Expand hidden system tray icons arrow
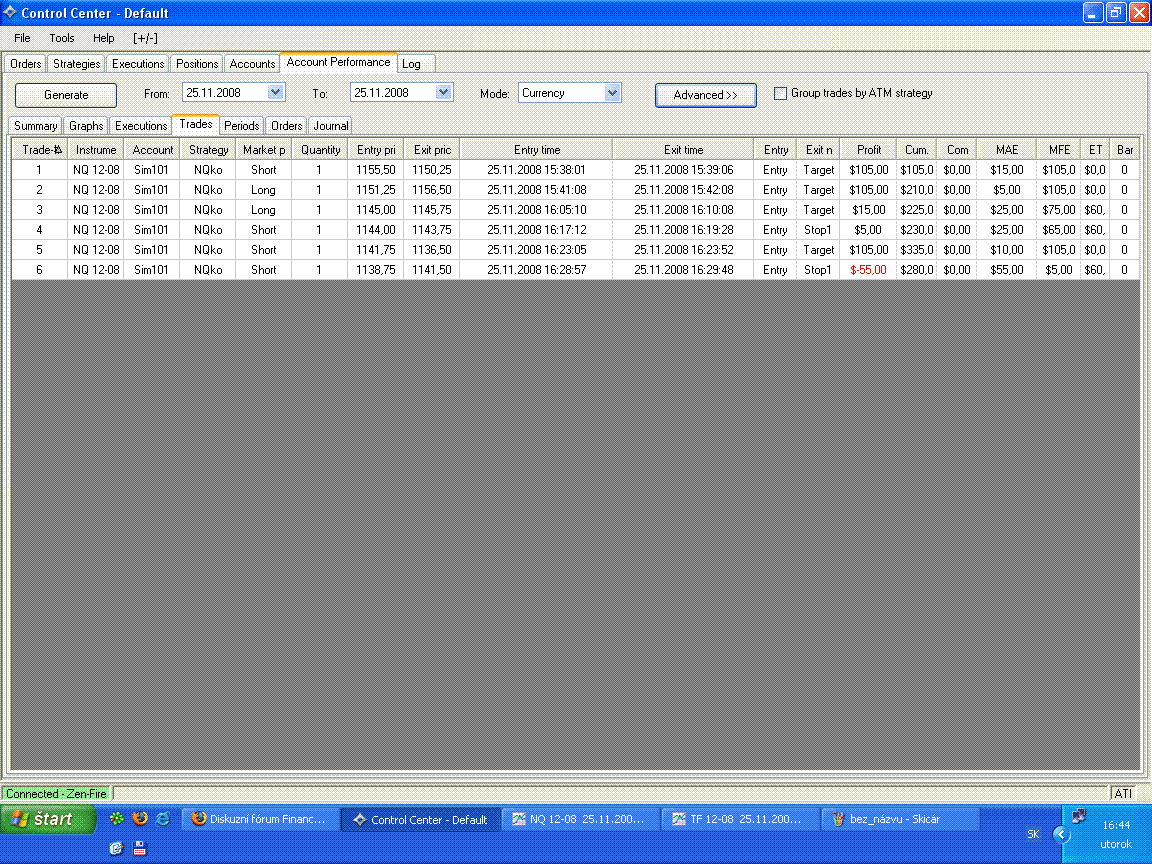Screen dimensions: 1152x864 pos(1062,834)
